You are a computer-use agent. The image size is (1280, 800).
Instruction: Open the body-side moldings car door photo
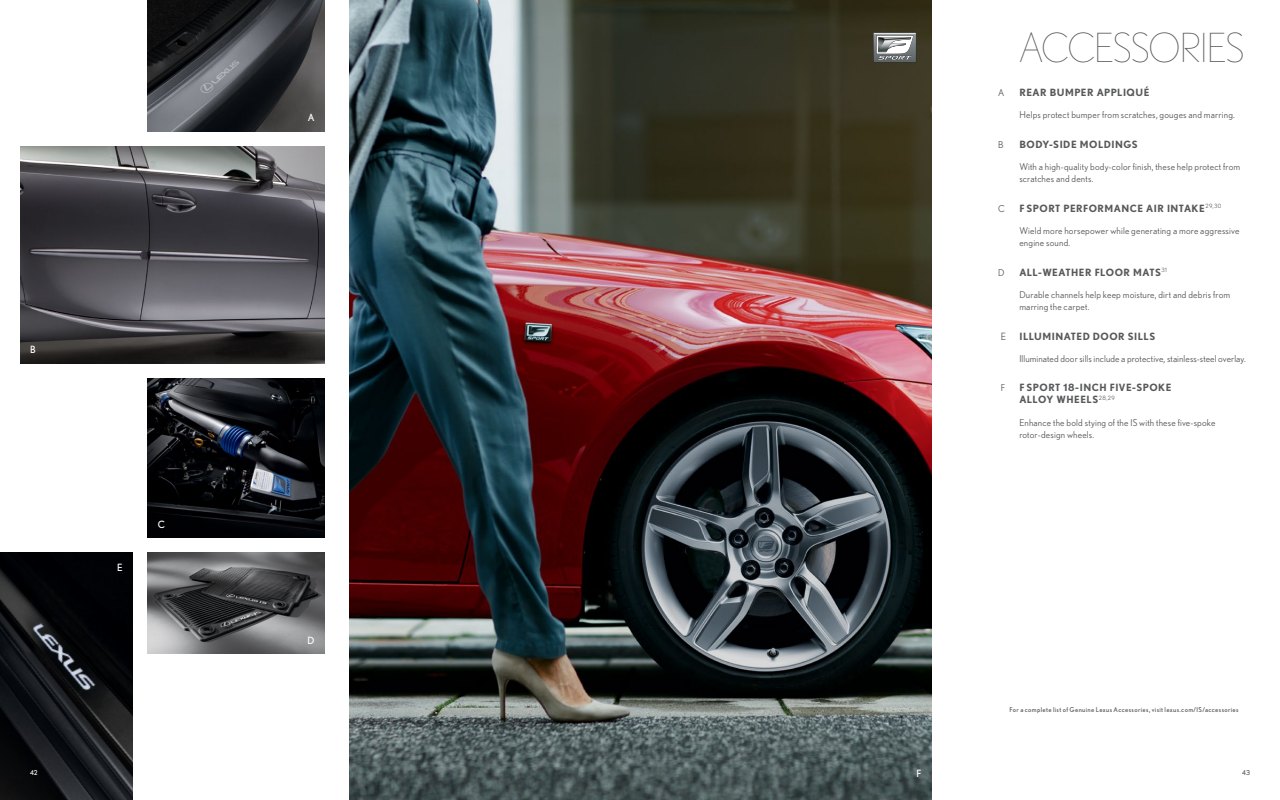(172, 255)
